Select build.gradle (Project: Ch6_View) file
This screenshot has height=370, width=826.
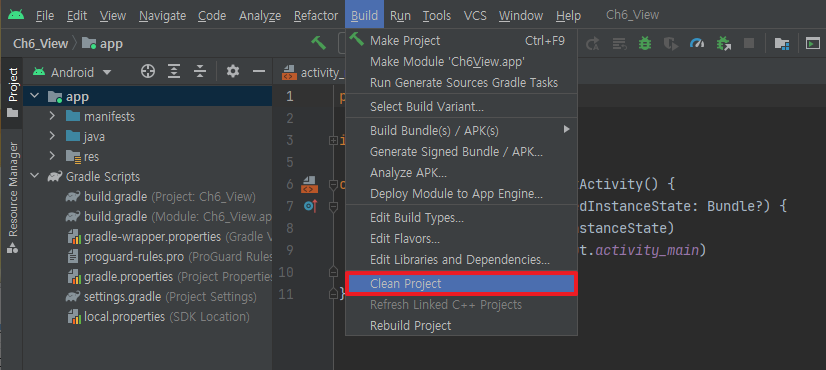tap(161, 197)
